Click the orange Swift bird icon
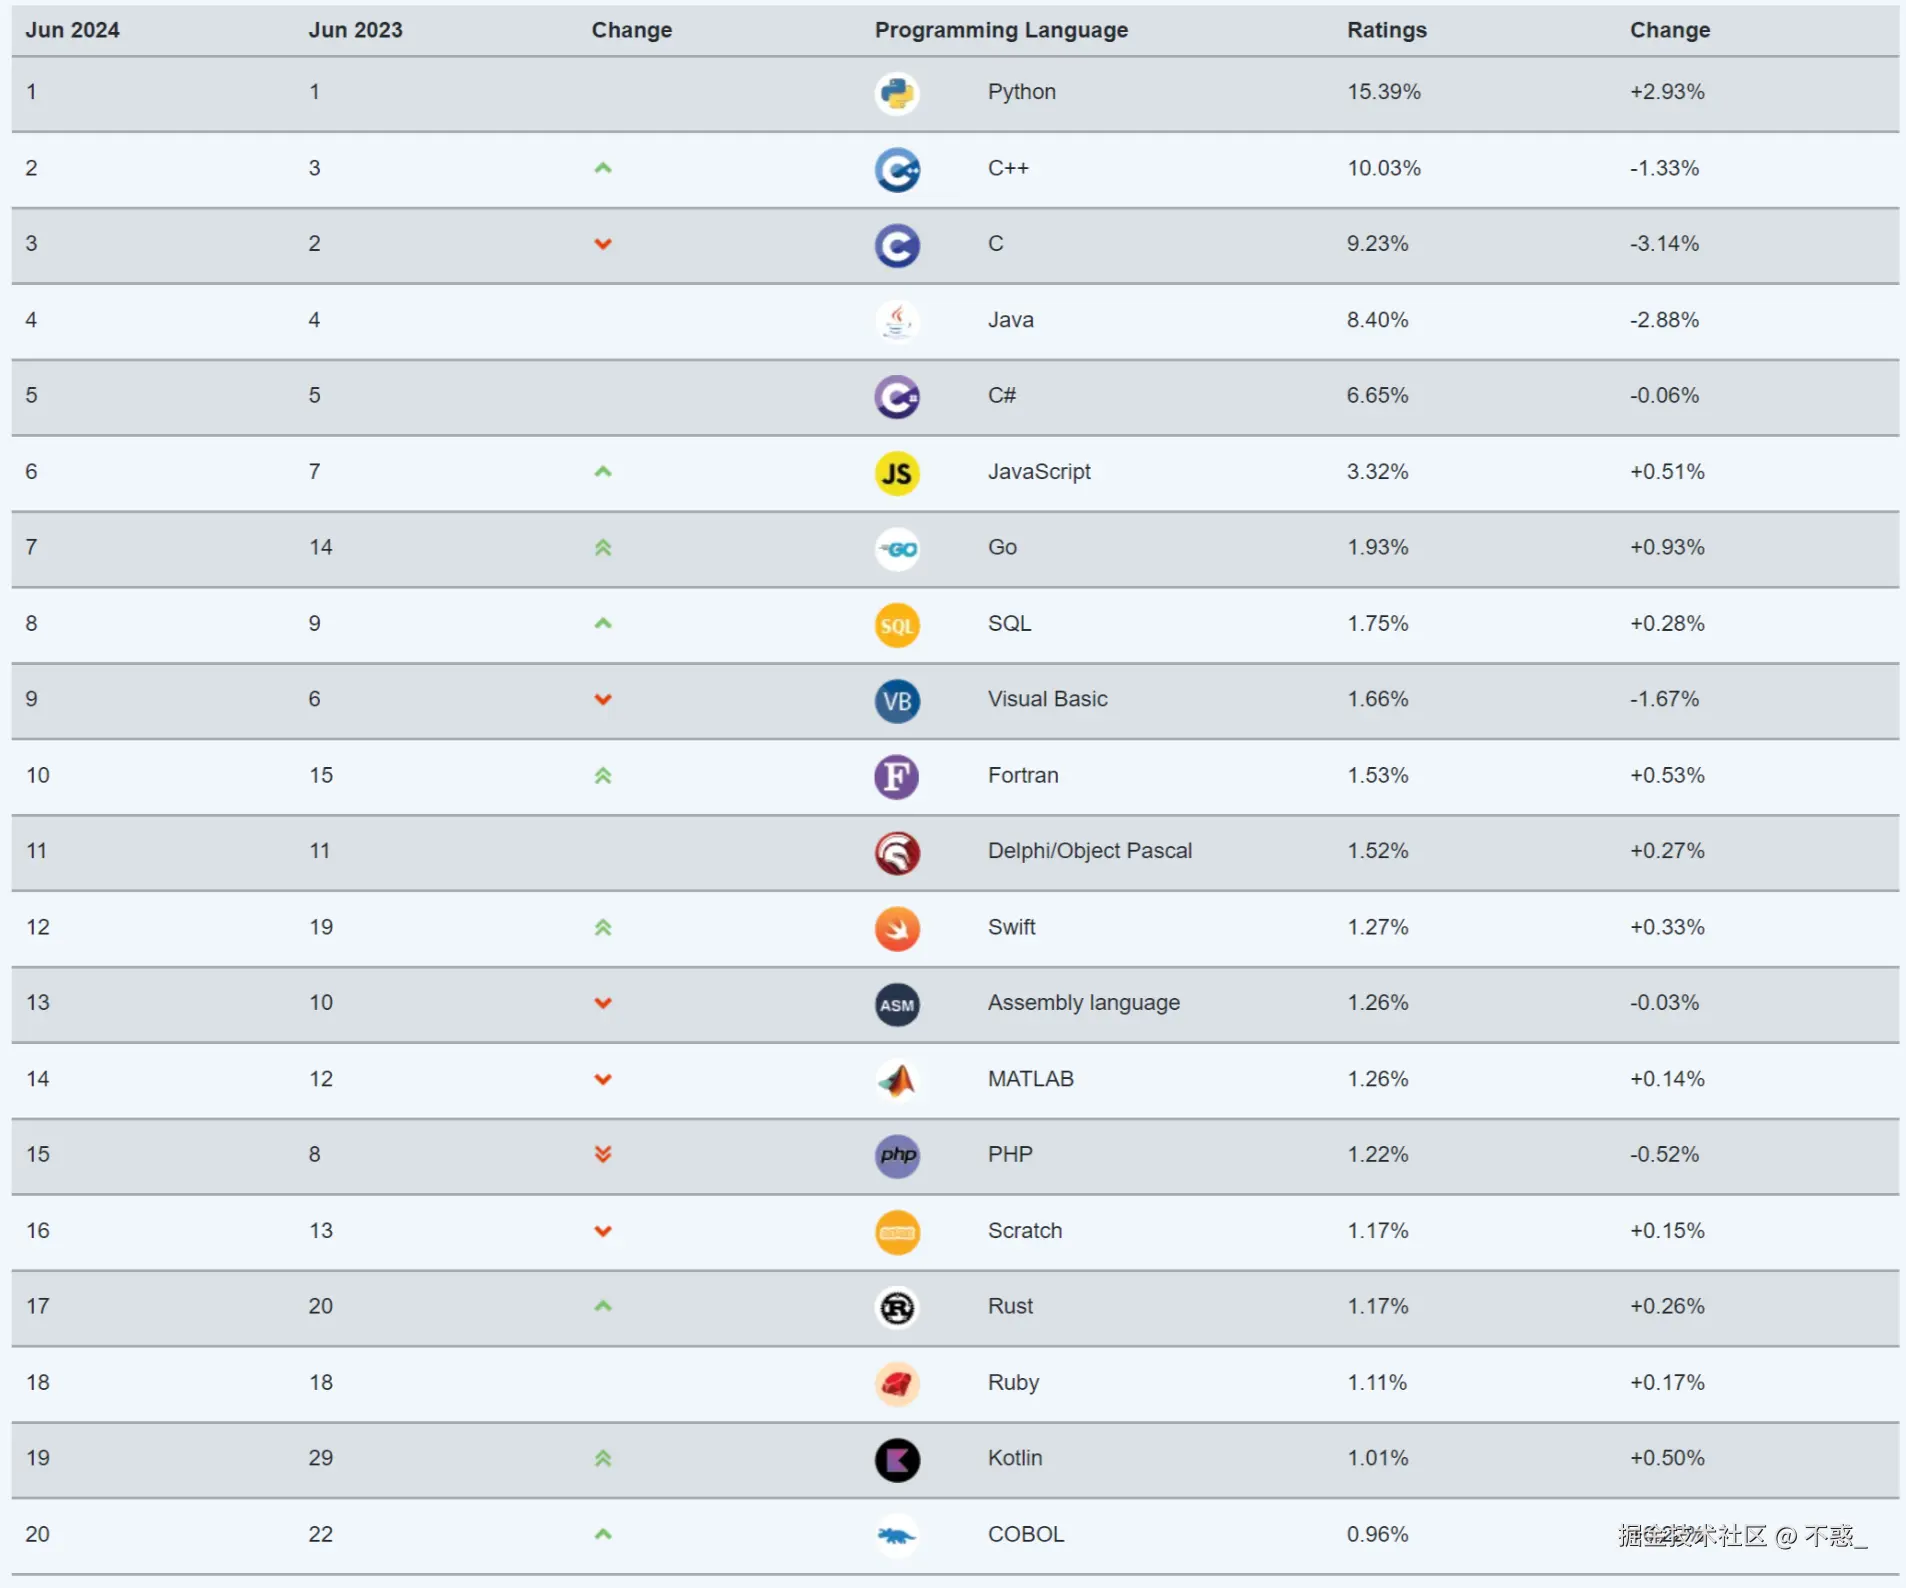This screenshot has height=1588, width=1906. click(896, 928)
